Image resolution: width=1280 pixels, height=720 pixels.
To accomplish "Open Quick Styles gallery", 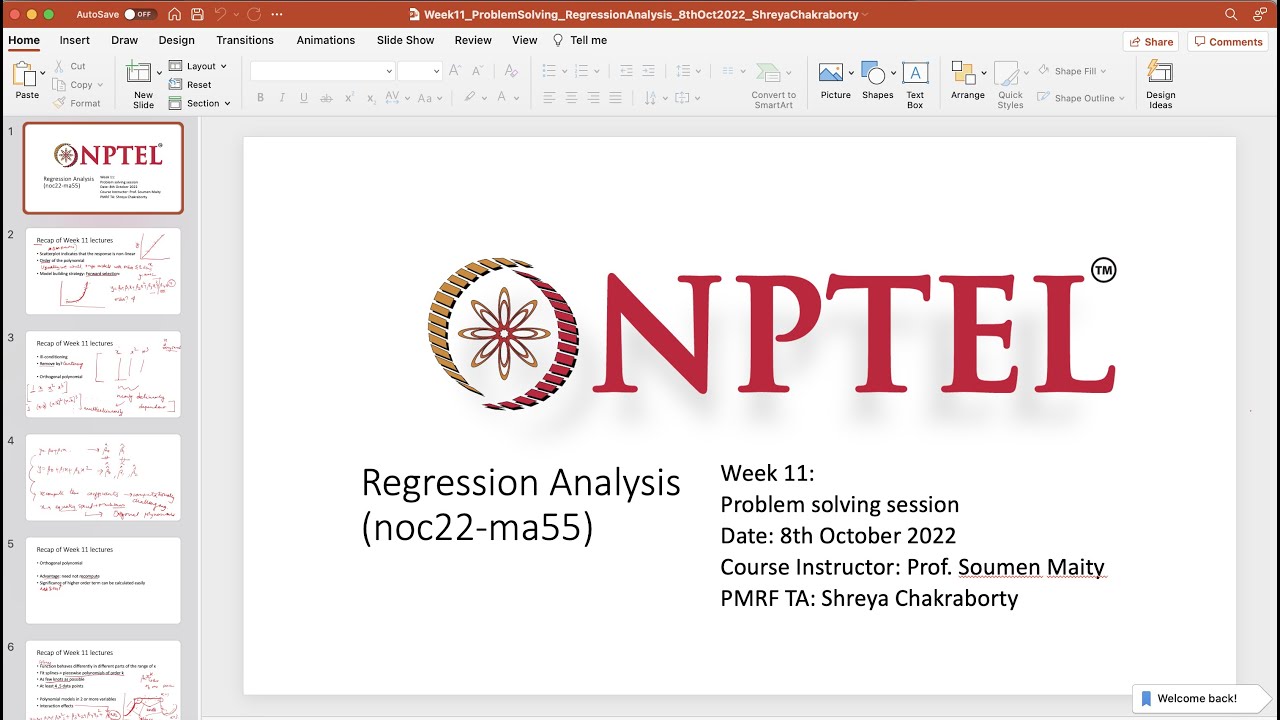I will click(x=1010, y=84).
